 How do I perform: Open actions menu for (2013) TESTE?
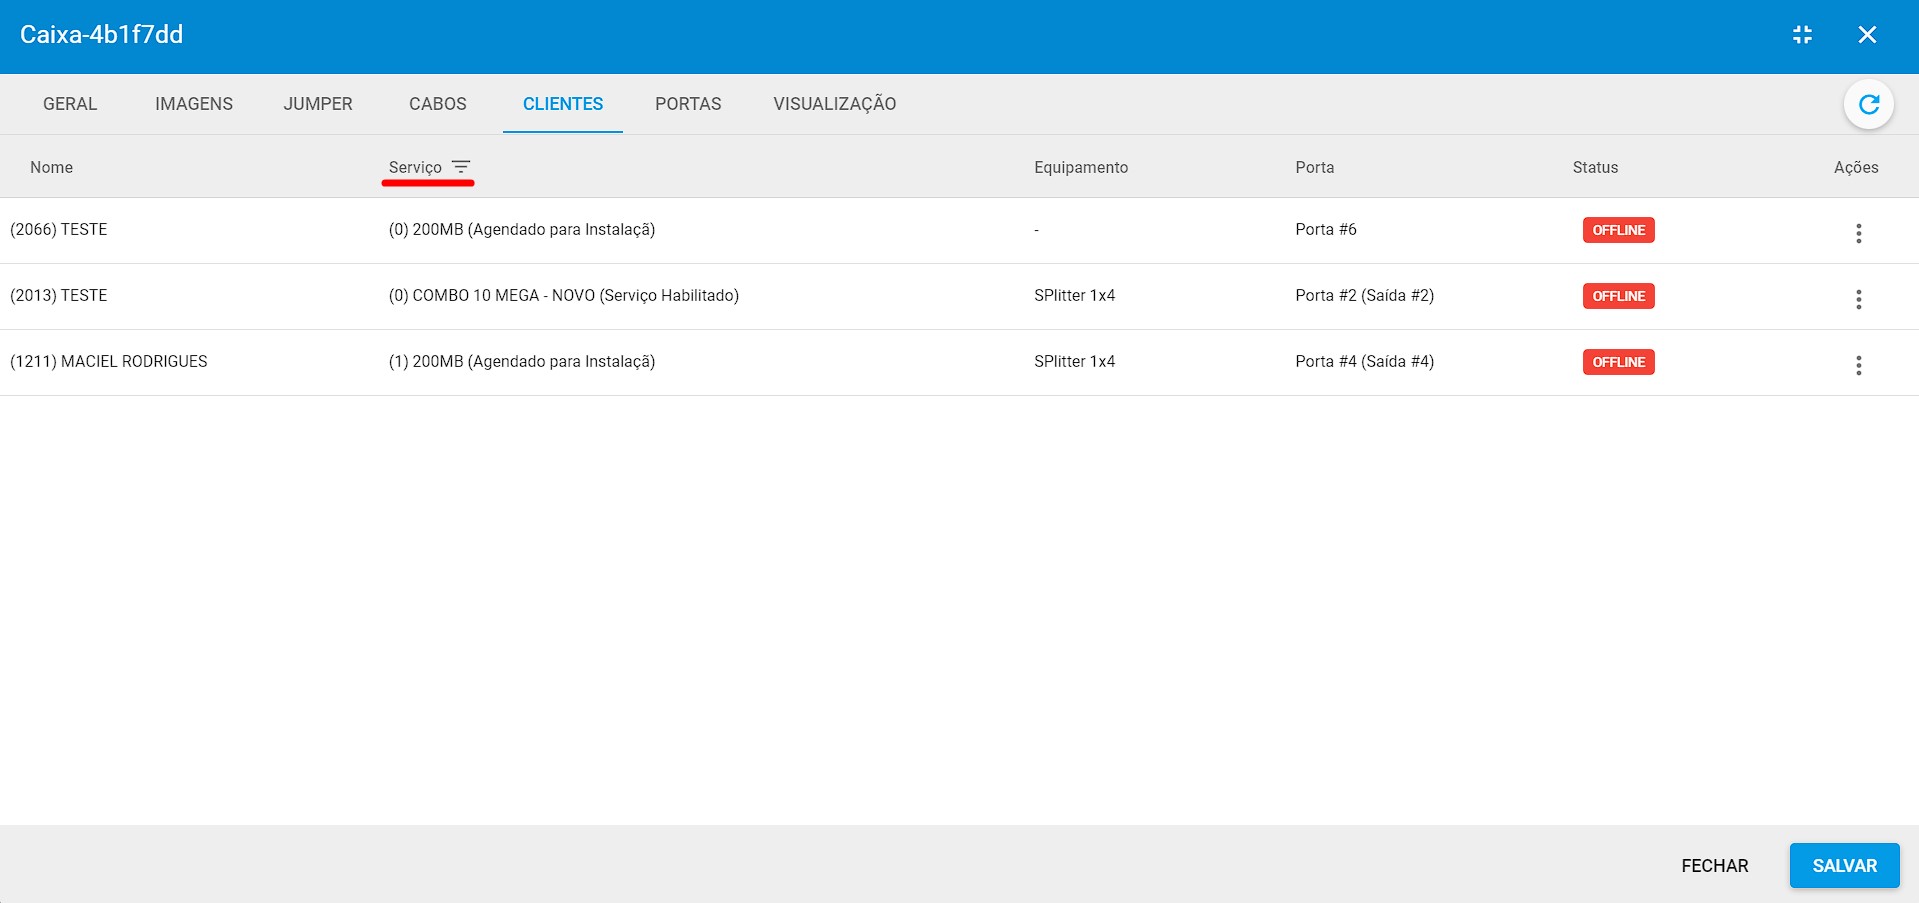point(1858,299)
